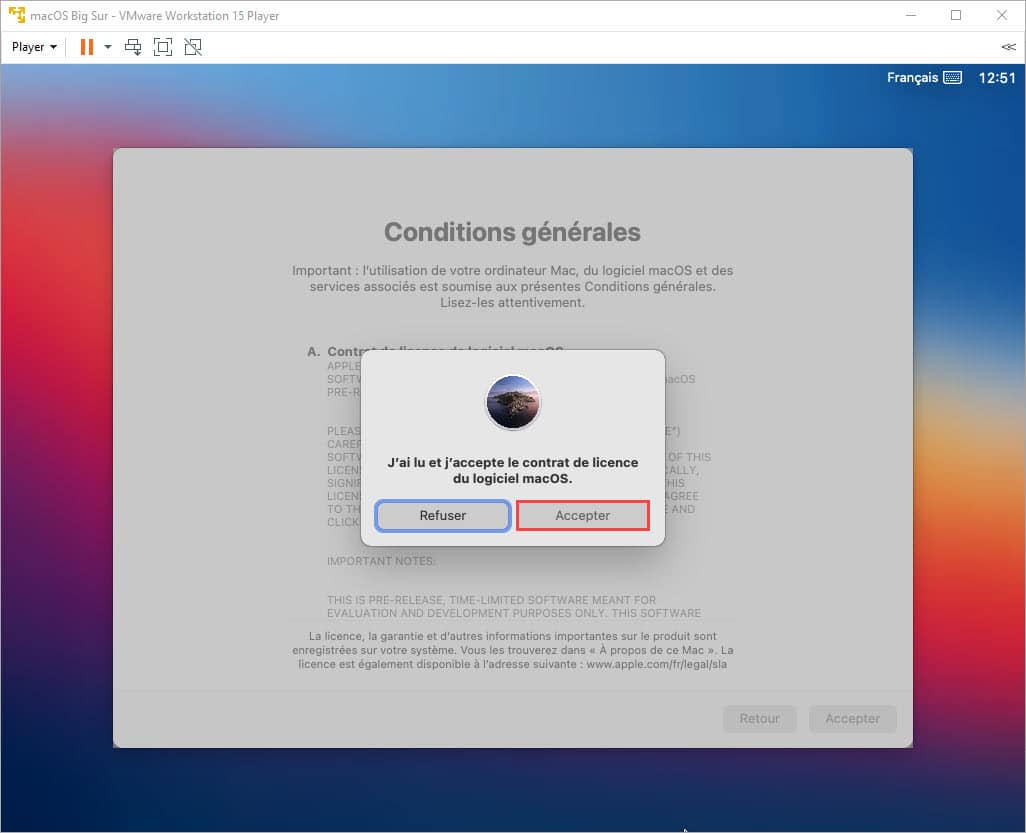Close the VMware Player window

[1002, 15]
